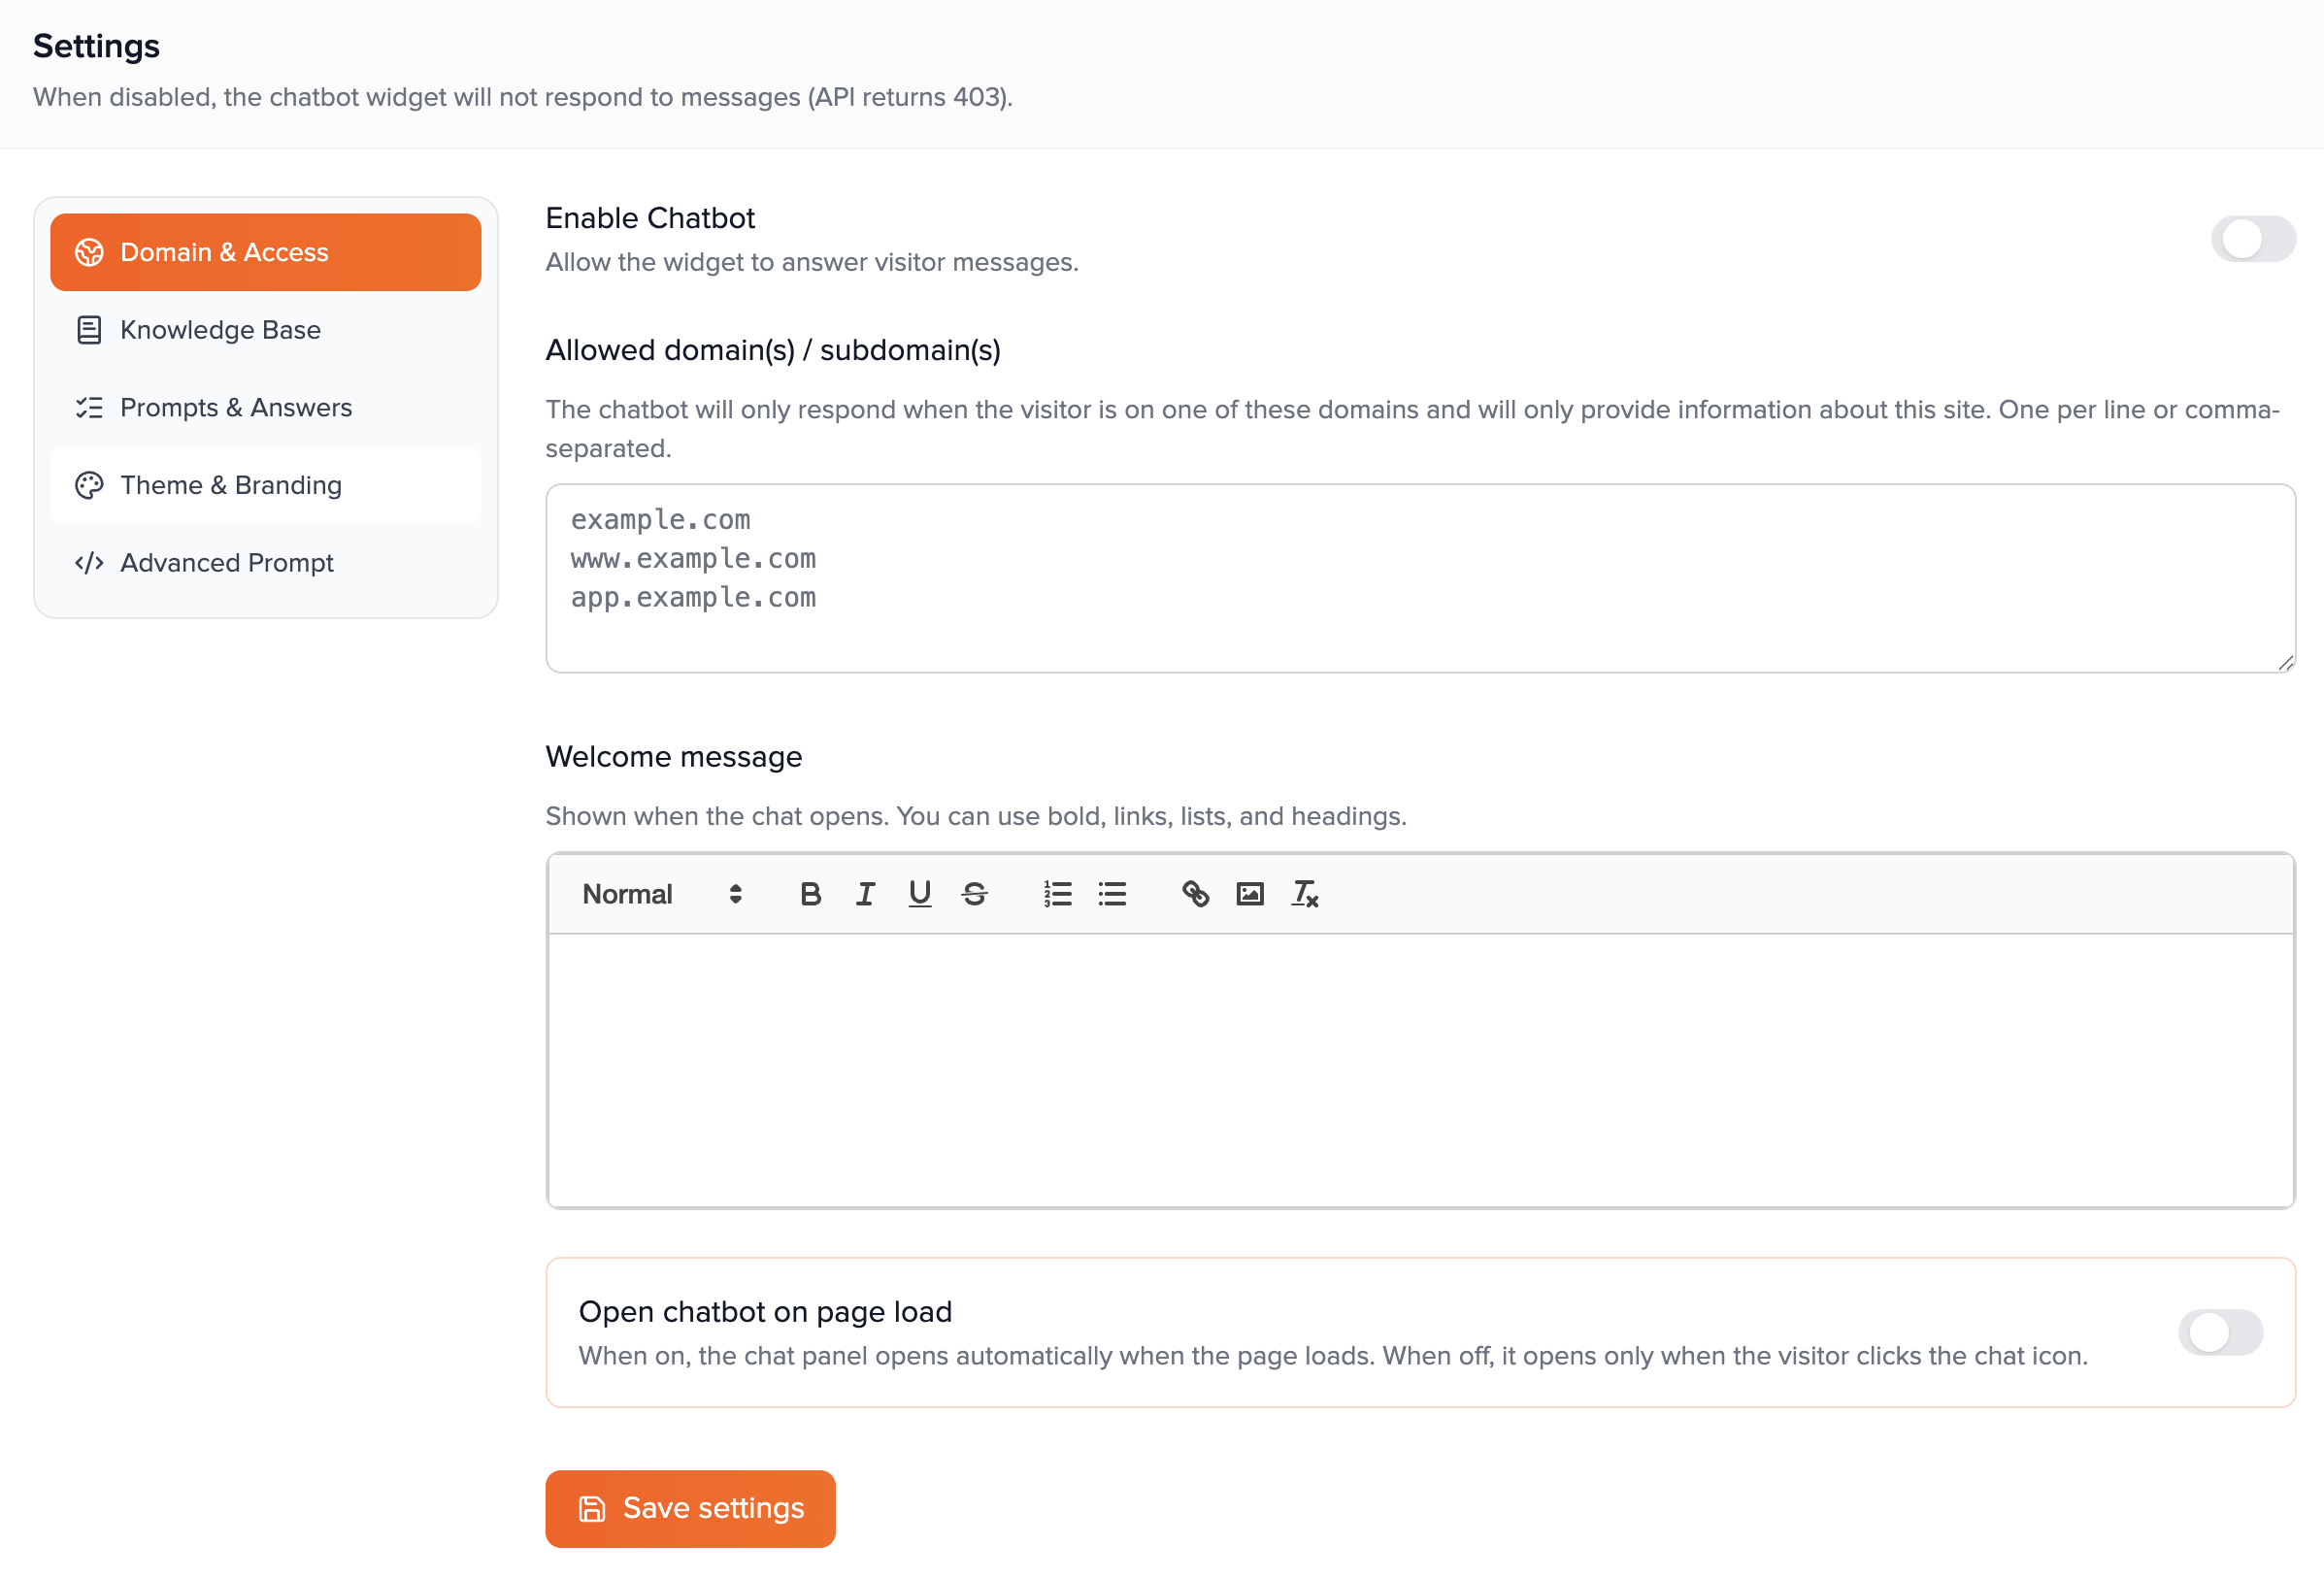Enable Open chatbot on page load
The height and width of the screenshot is (1578, 2324).
2219,1332
